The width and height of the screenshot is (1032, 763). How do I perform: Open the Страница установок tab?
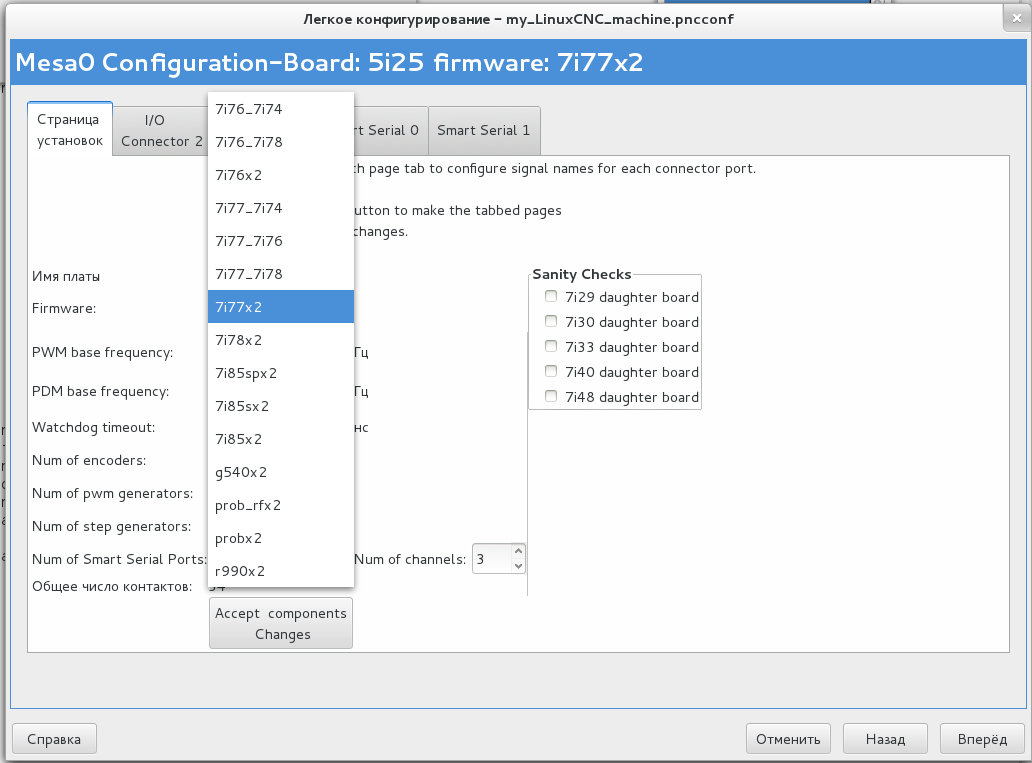pyautogui.click(x=70, y=130)
